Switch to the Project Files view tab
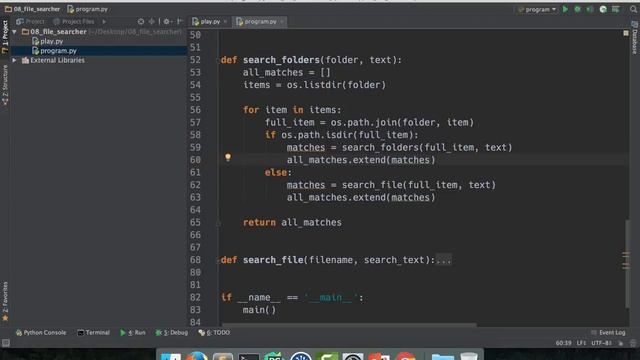Viewport: 640px width, 360px height. click(x=74, y=21)
